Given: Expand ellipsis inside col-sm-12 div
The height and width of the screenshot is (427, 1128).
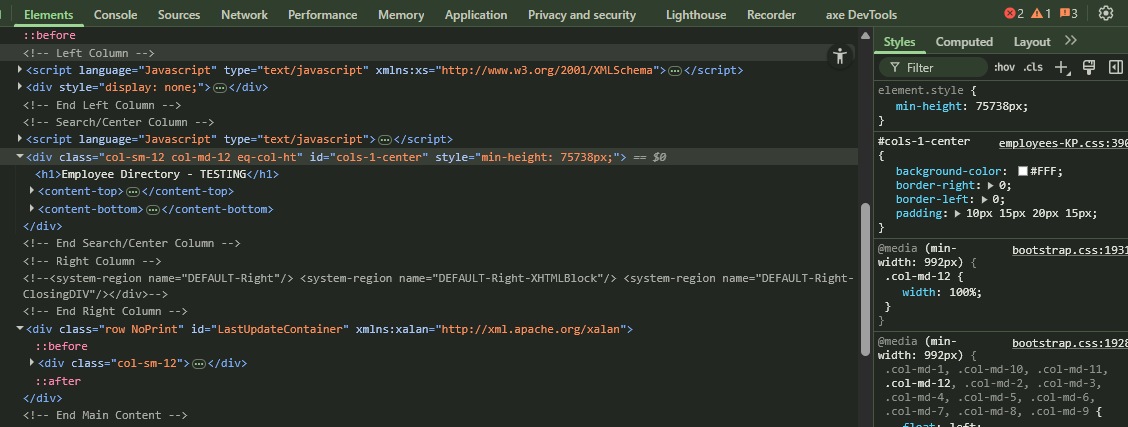Looking at the screenshot, I should coord(199,364).
